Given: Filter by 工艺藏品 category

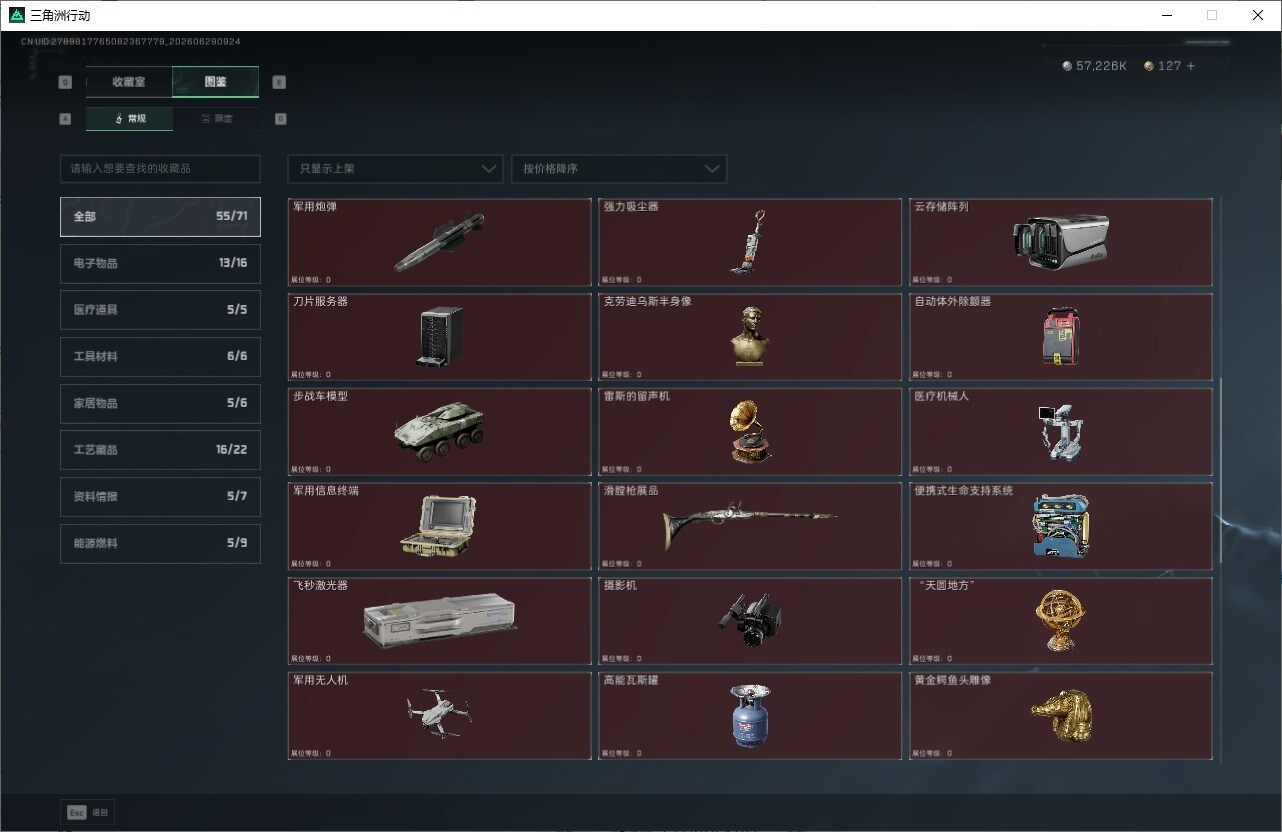Looking at the screenshot, I should click(x=160, y=450).
